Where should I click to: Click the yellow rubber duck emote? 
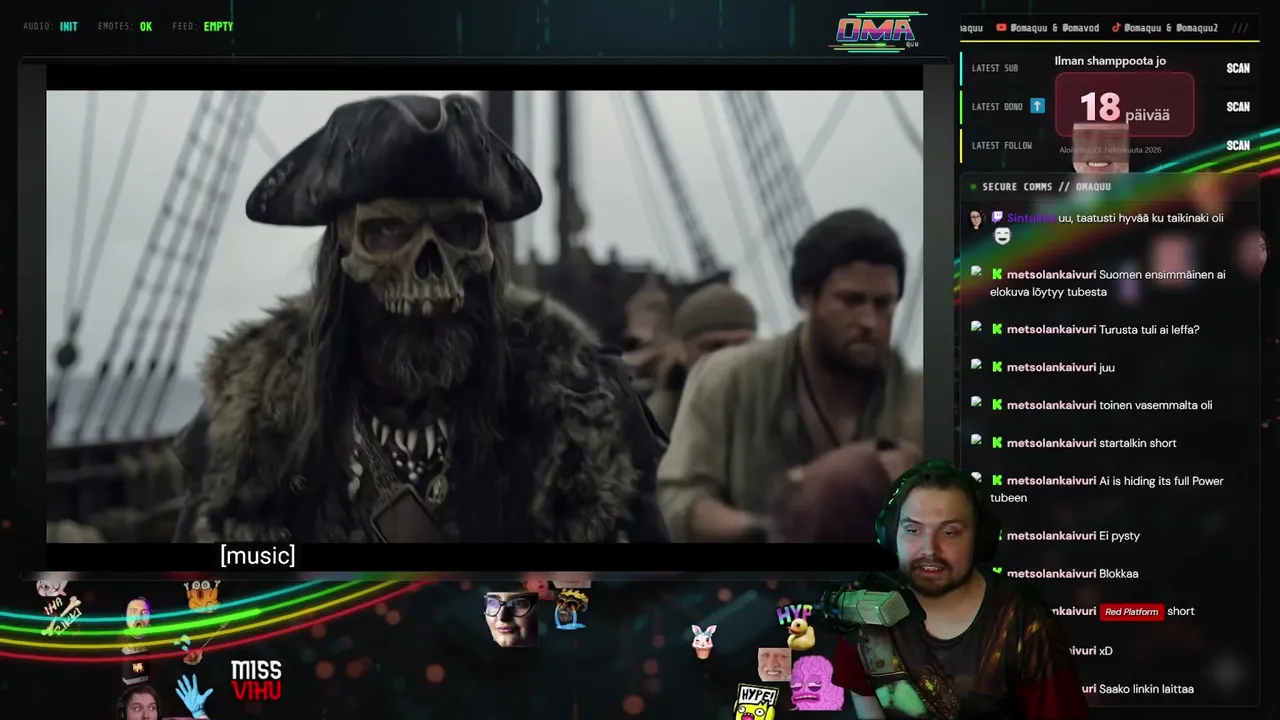point(800,633)
